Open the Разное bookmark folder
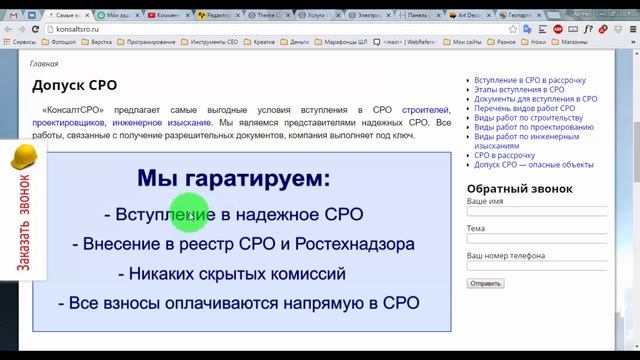Image resolution: width=640 pixels, height=360 pixels. (x=502, y=42)
